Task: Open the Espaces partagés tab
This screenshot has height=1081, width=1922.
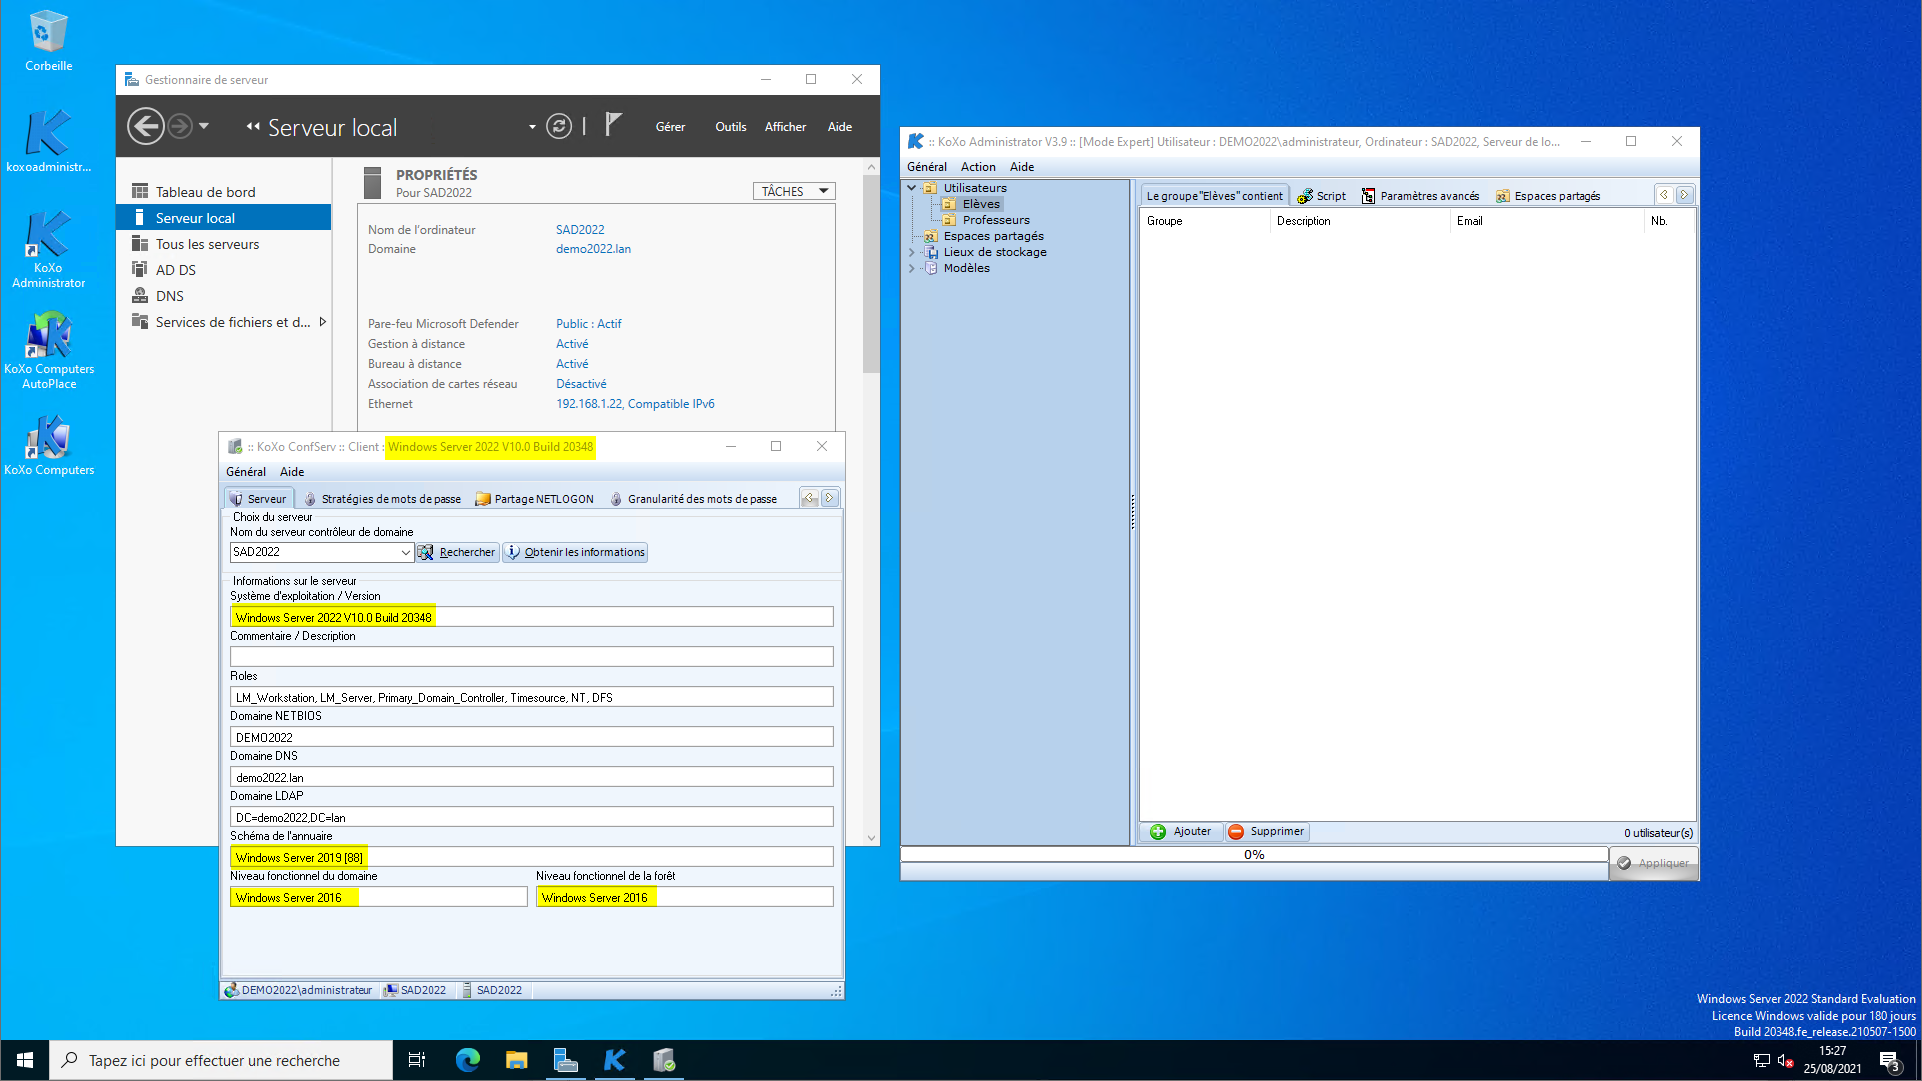Action: [1548, 196]
